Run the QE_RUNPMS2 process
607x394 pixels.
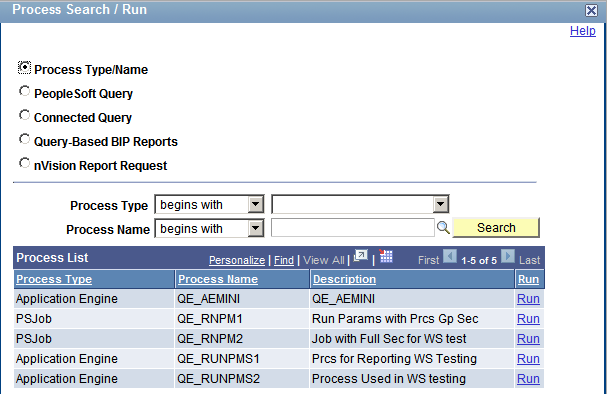click(x=528, y=379)
